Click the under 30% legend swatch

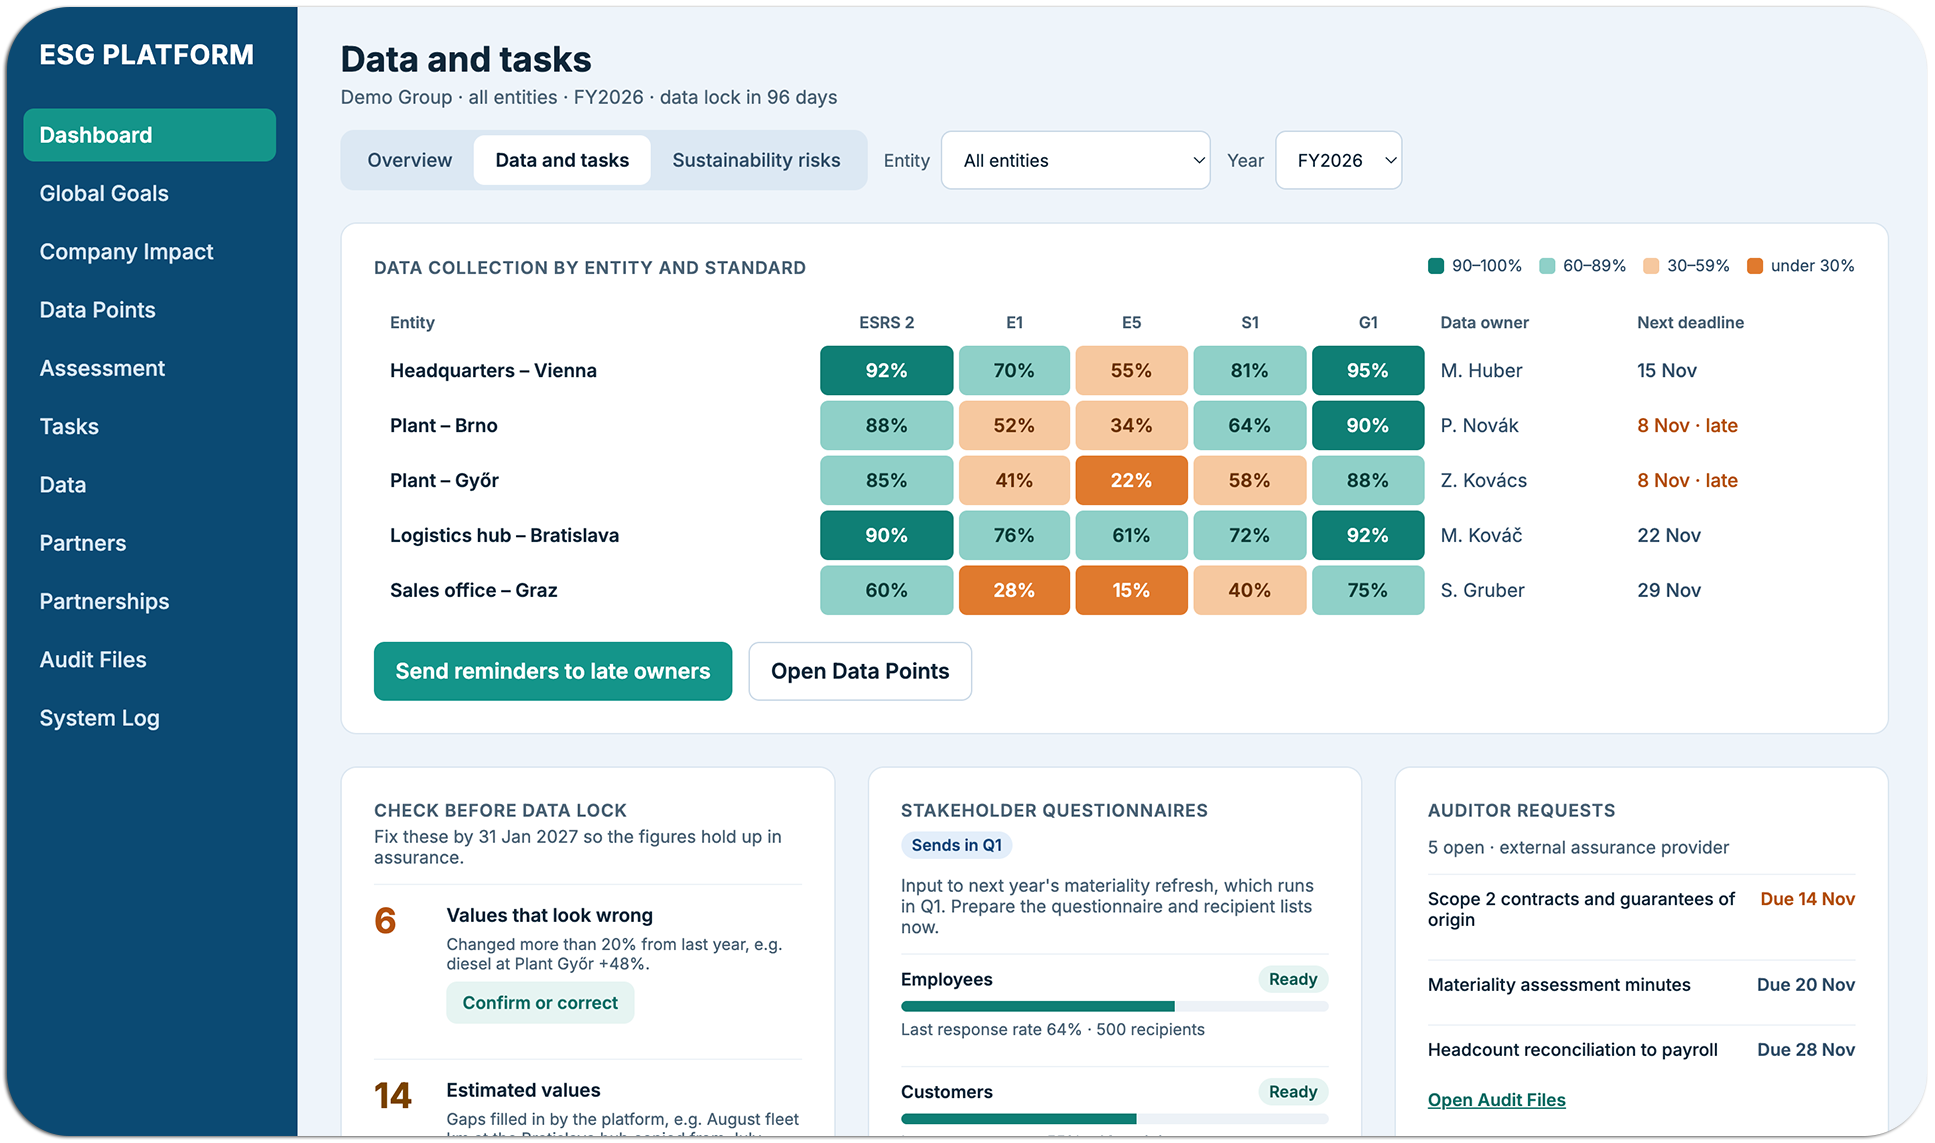point(1754,266)
